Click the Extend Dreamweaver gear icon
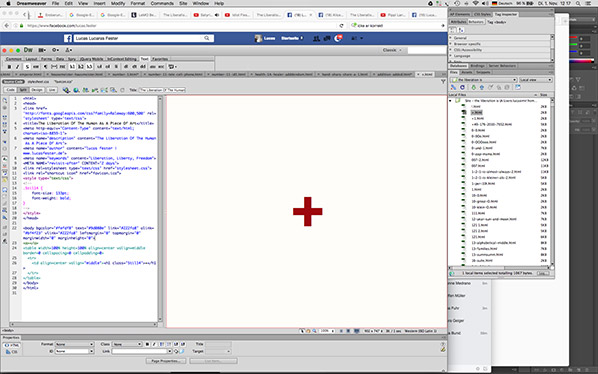Image resolution: width=598 pixels, height=374 pixels. tap(56, 50)
